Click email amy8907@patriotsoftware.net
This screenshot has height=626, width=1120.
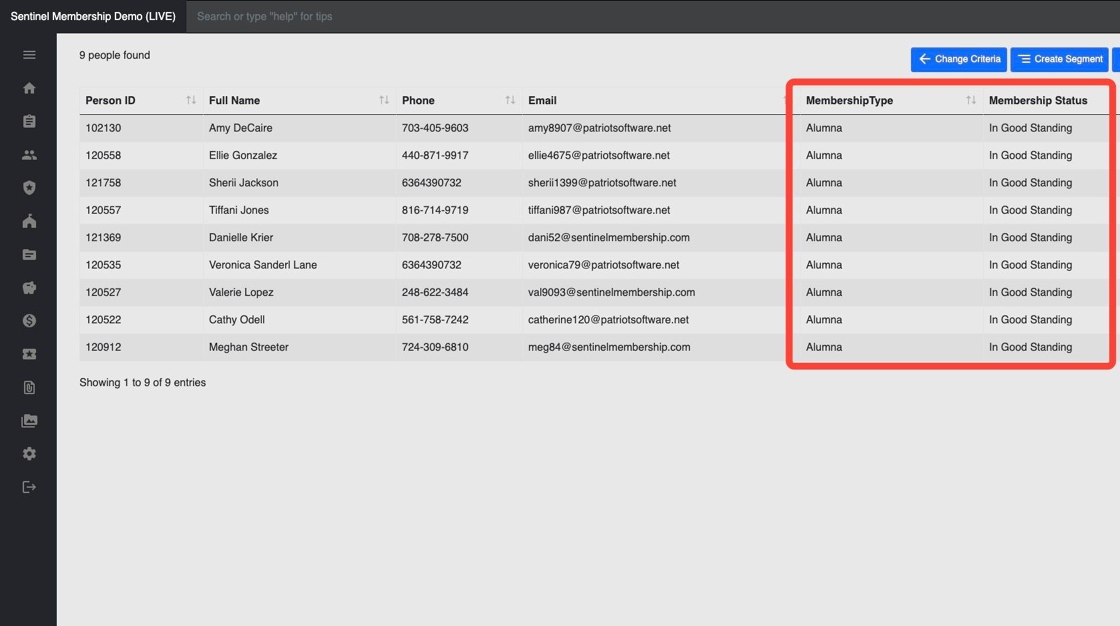click(x=599, y=128)
